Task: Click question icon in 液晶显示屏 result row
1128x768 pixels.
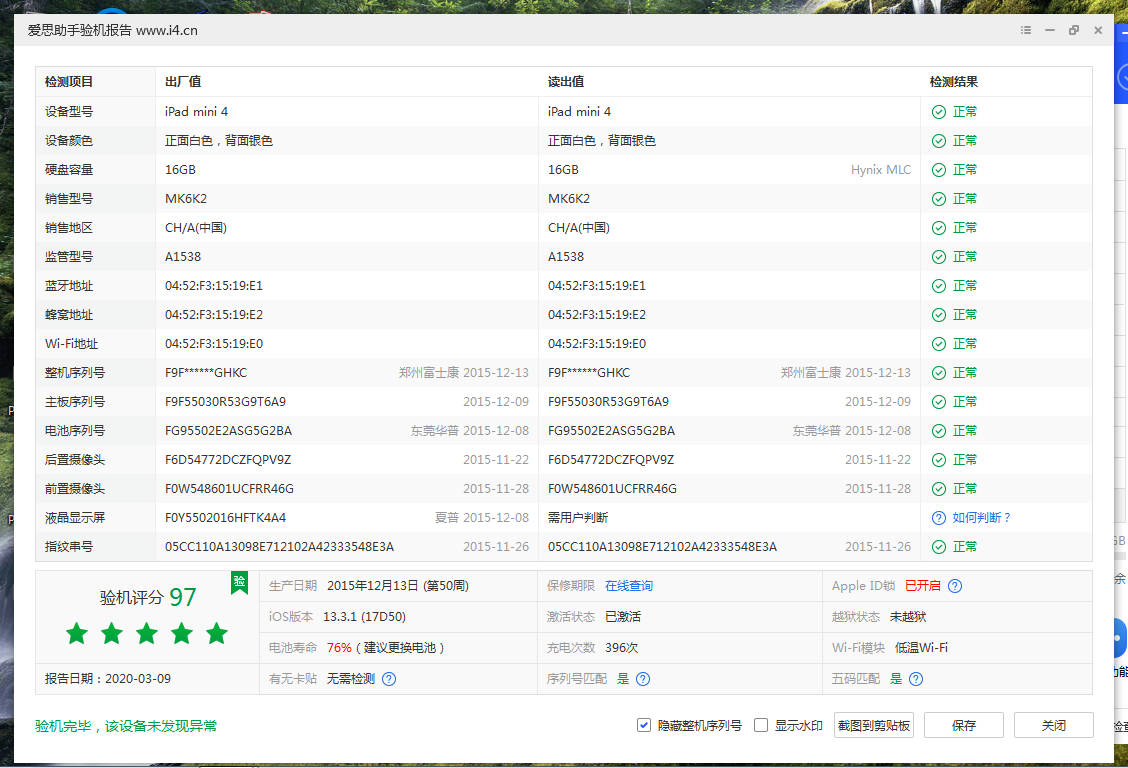Action: click(938, 518)
